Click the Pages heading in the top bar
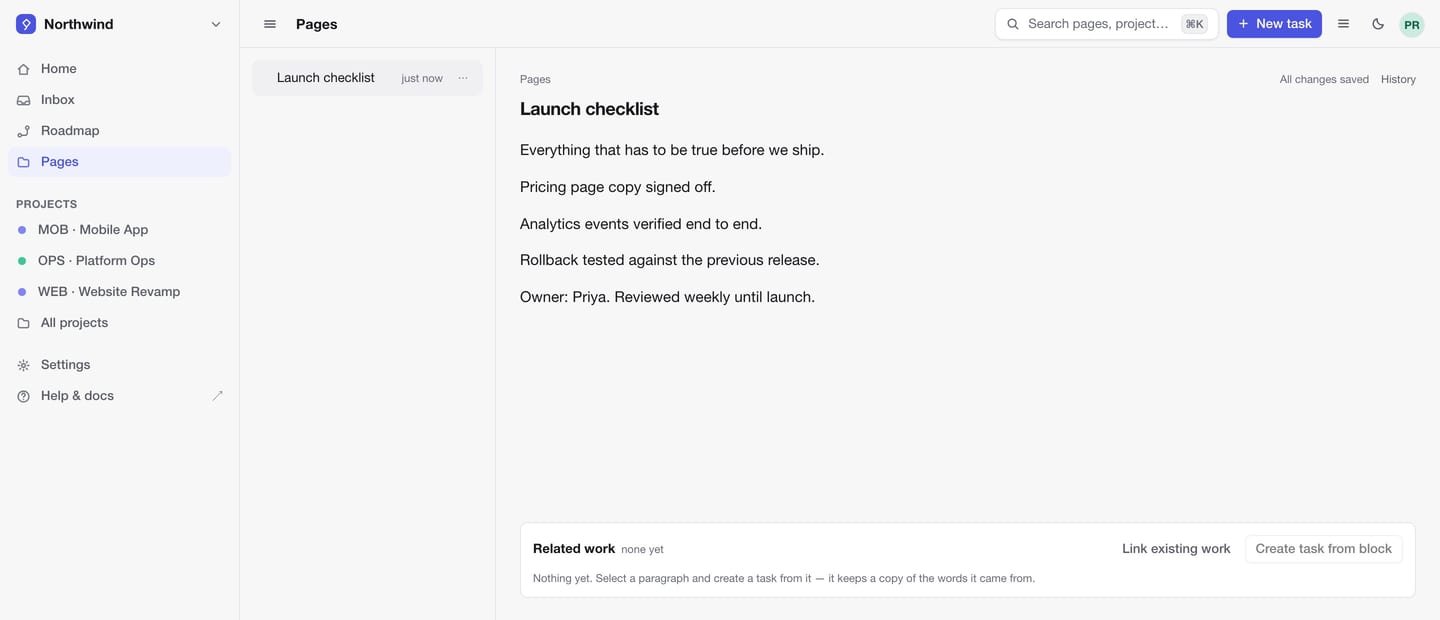Screen dimensions: 1440x620 (x=316, y=24)
